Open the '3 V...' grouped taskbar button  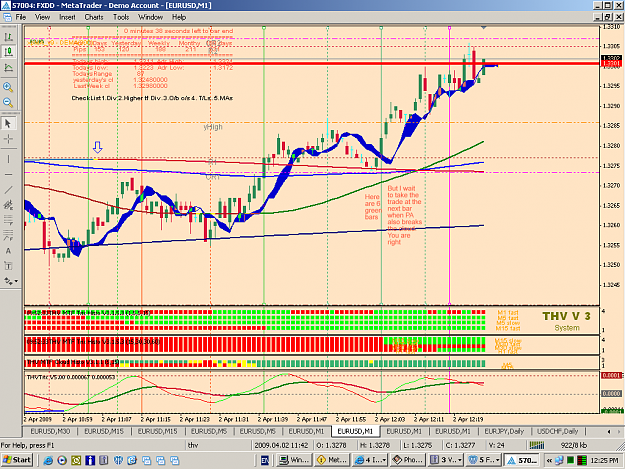coord(445,460)
